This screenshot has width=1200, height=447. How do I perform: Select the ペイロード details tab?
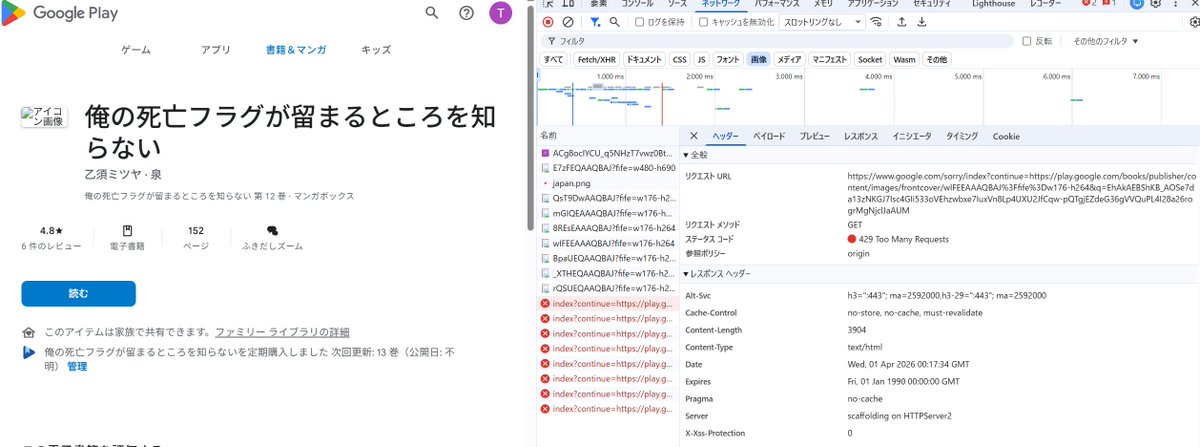pos(768,136)
